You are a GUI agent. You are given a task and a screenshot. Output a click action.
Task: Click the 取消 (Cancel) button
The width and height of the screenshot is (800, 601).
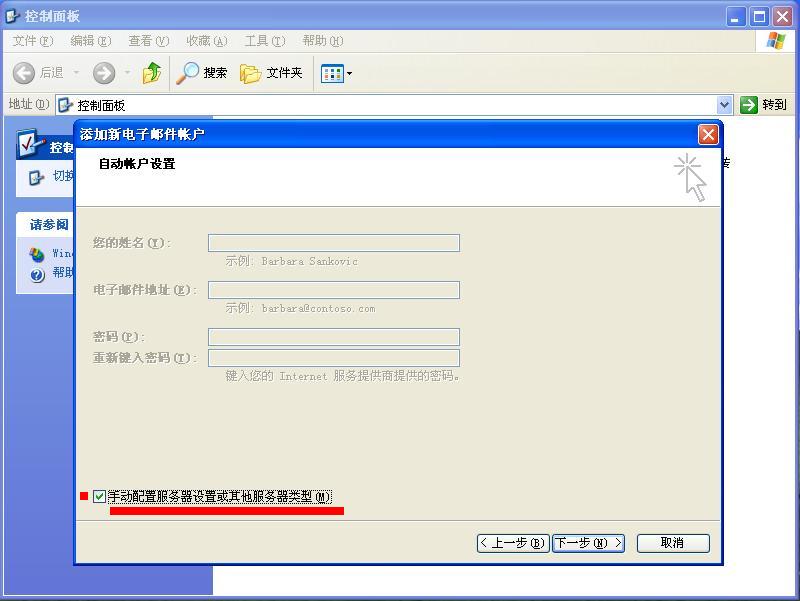click(672, 543)
